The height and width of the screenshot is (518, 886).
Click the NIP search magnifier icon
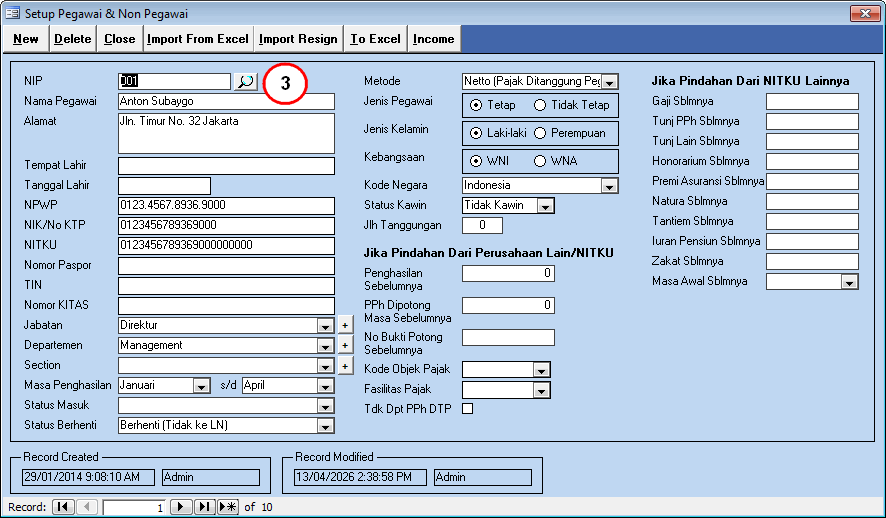[x=245, y=82]
